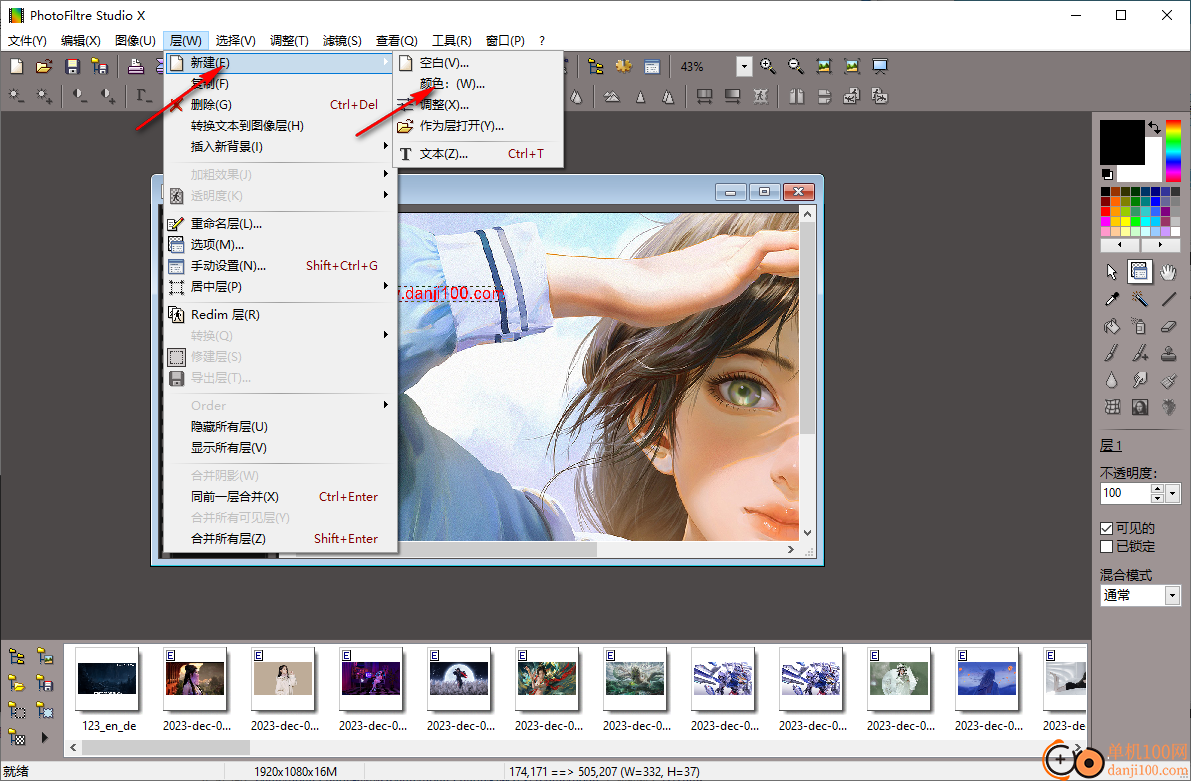Choose 空白(V)... from the New submenu

click(x=478, y=63)
